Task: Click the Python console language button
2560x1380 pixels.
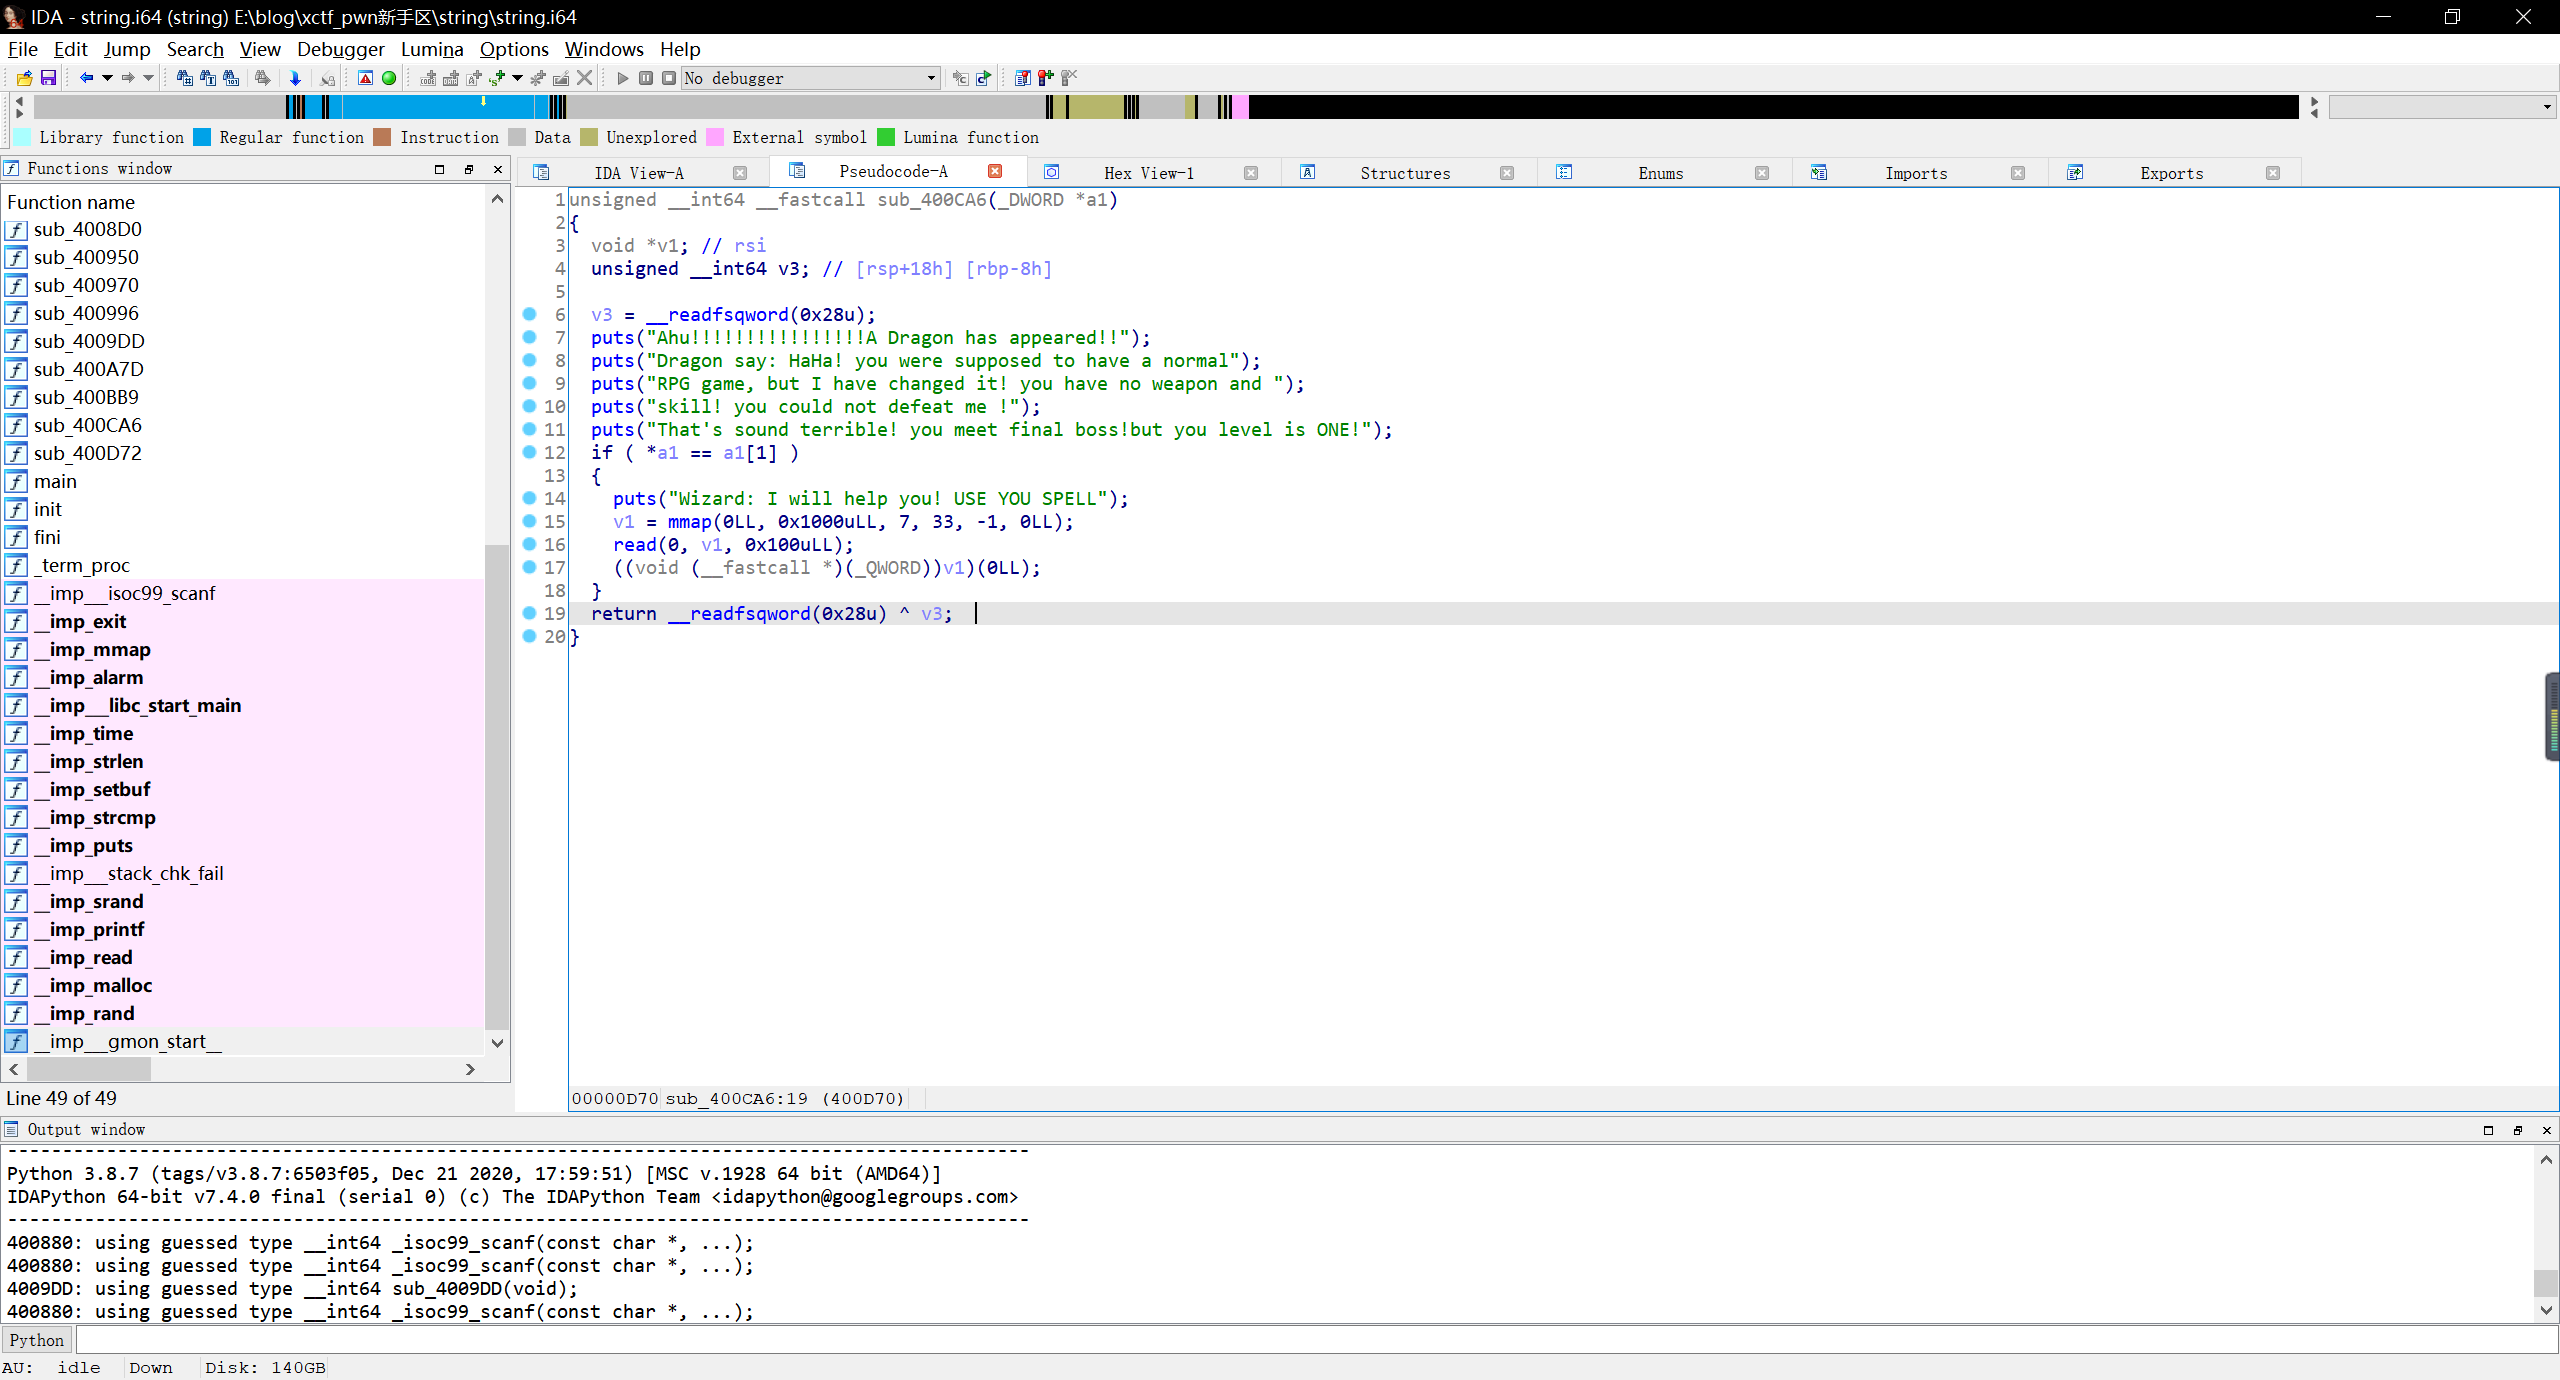Action: pos(37,1340)
